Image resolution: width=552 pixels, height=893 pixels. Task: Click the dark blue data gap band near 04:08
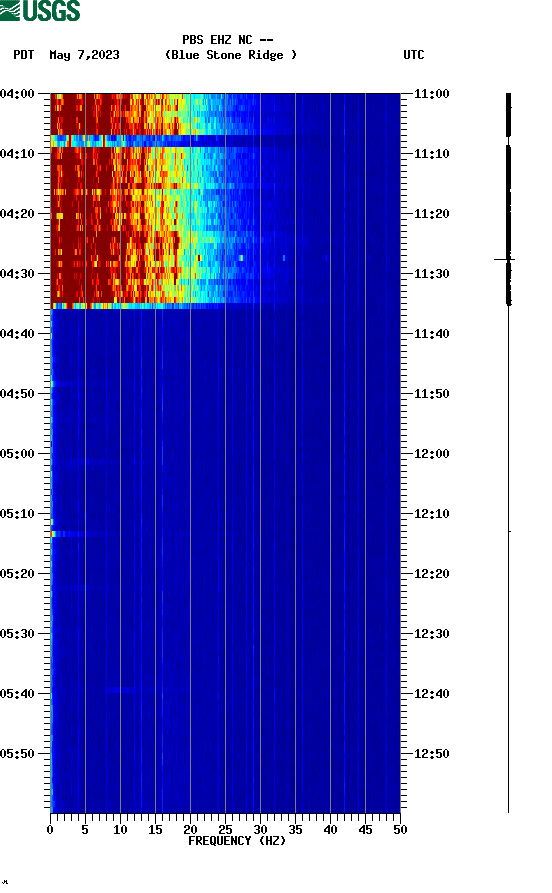[225, 141]
